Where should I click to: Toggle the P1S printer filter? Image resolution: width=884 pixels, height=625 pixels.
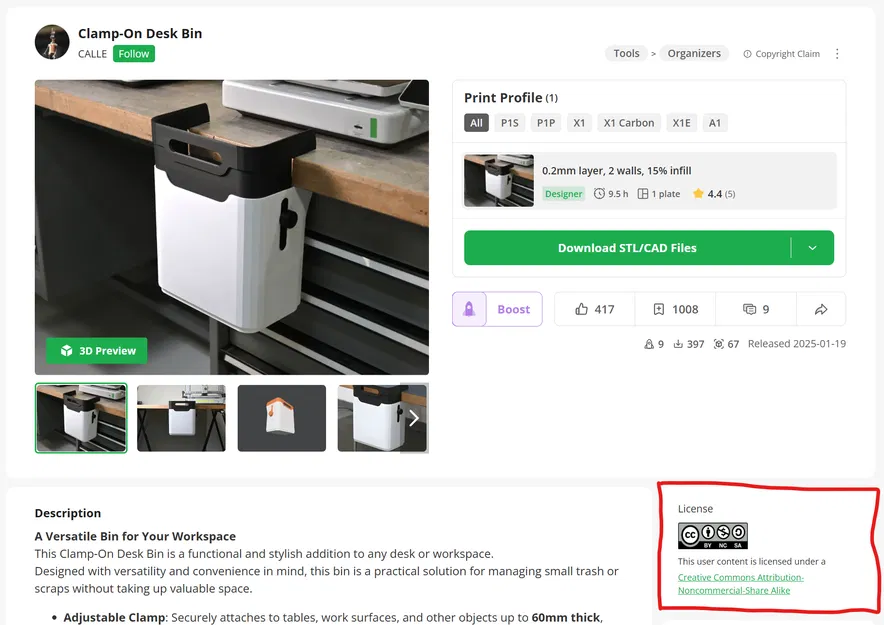[509, 122]
